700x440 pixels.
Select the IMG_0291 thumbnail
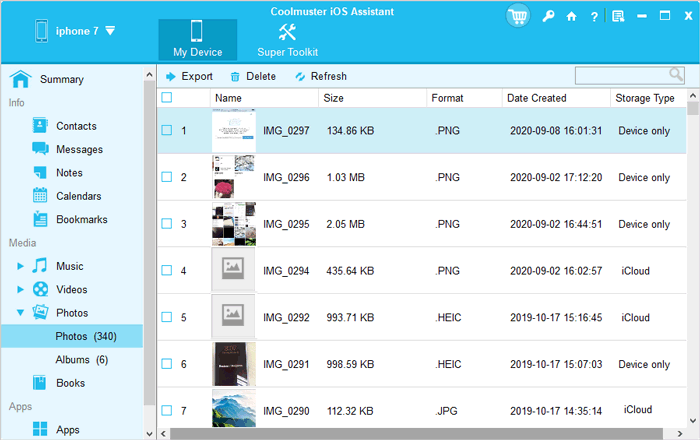234,364
